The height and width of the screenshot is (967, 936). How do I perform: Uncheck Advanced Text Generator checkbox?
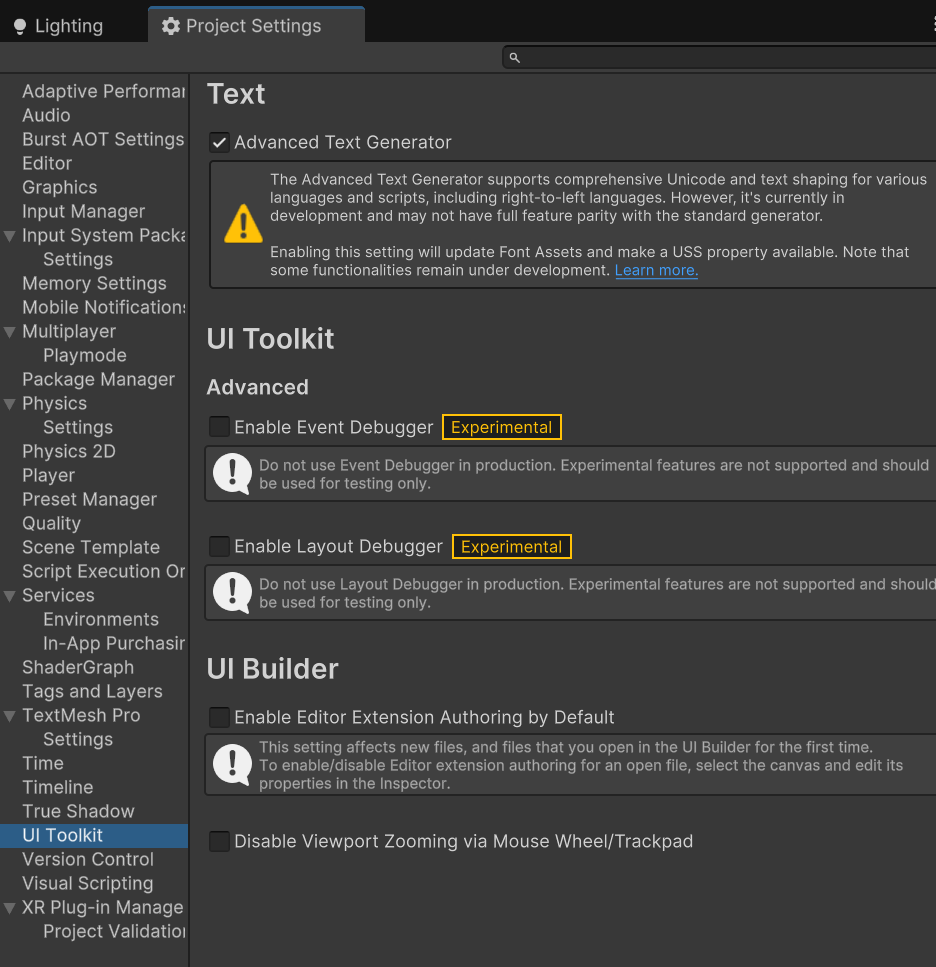[x=219, y=142]
